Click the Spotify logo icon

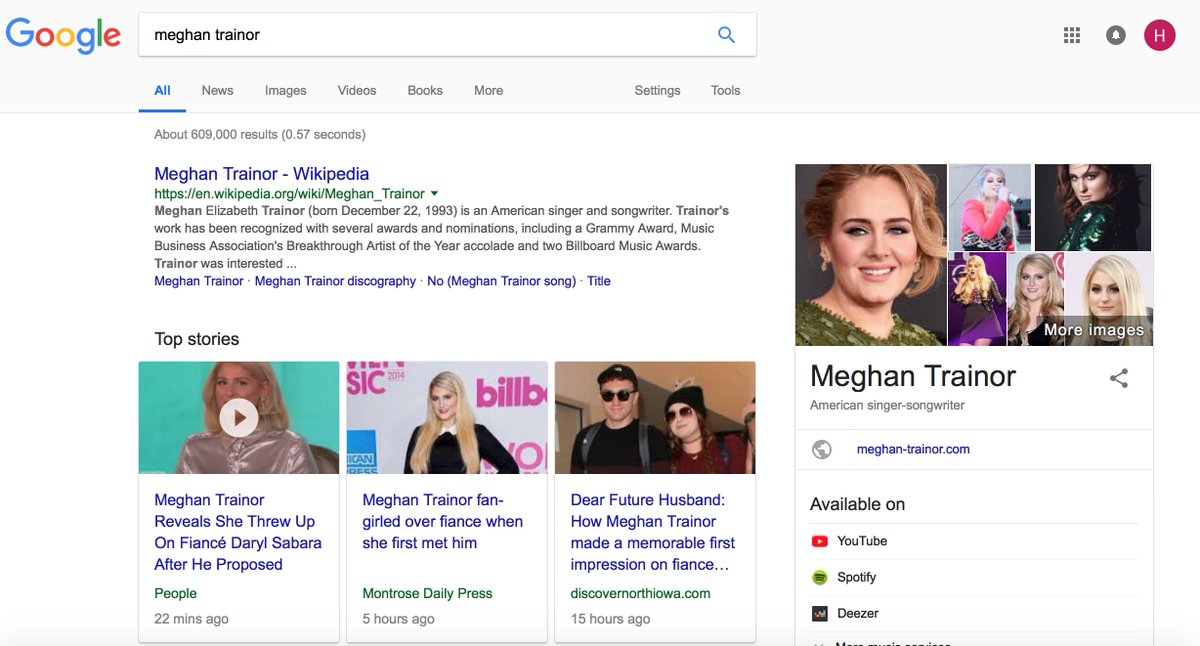820,577
